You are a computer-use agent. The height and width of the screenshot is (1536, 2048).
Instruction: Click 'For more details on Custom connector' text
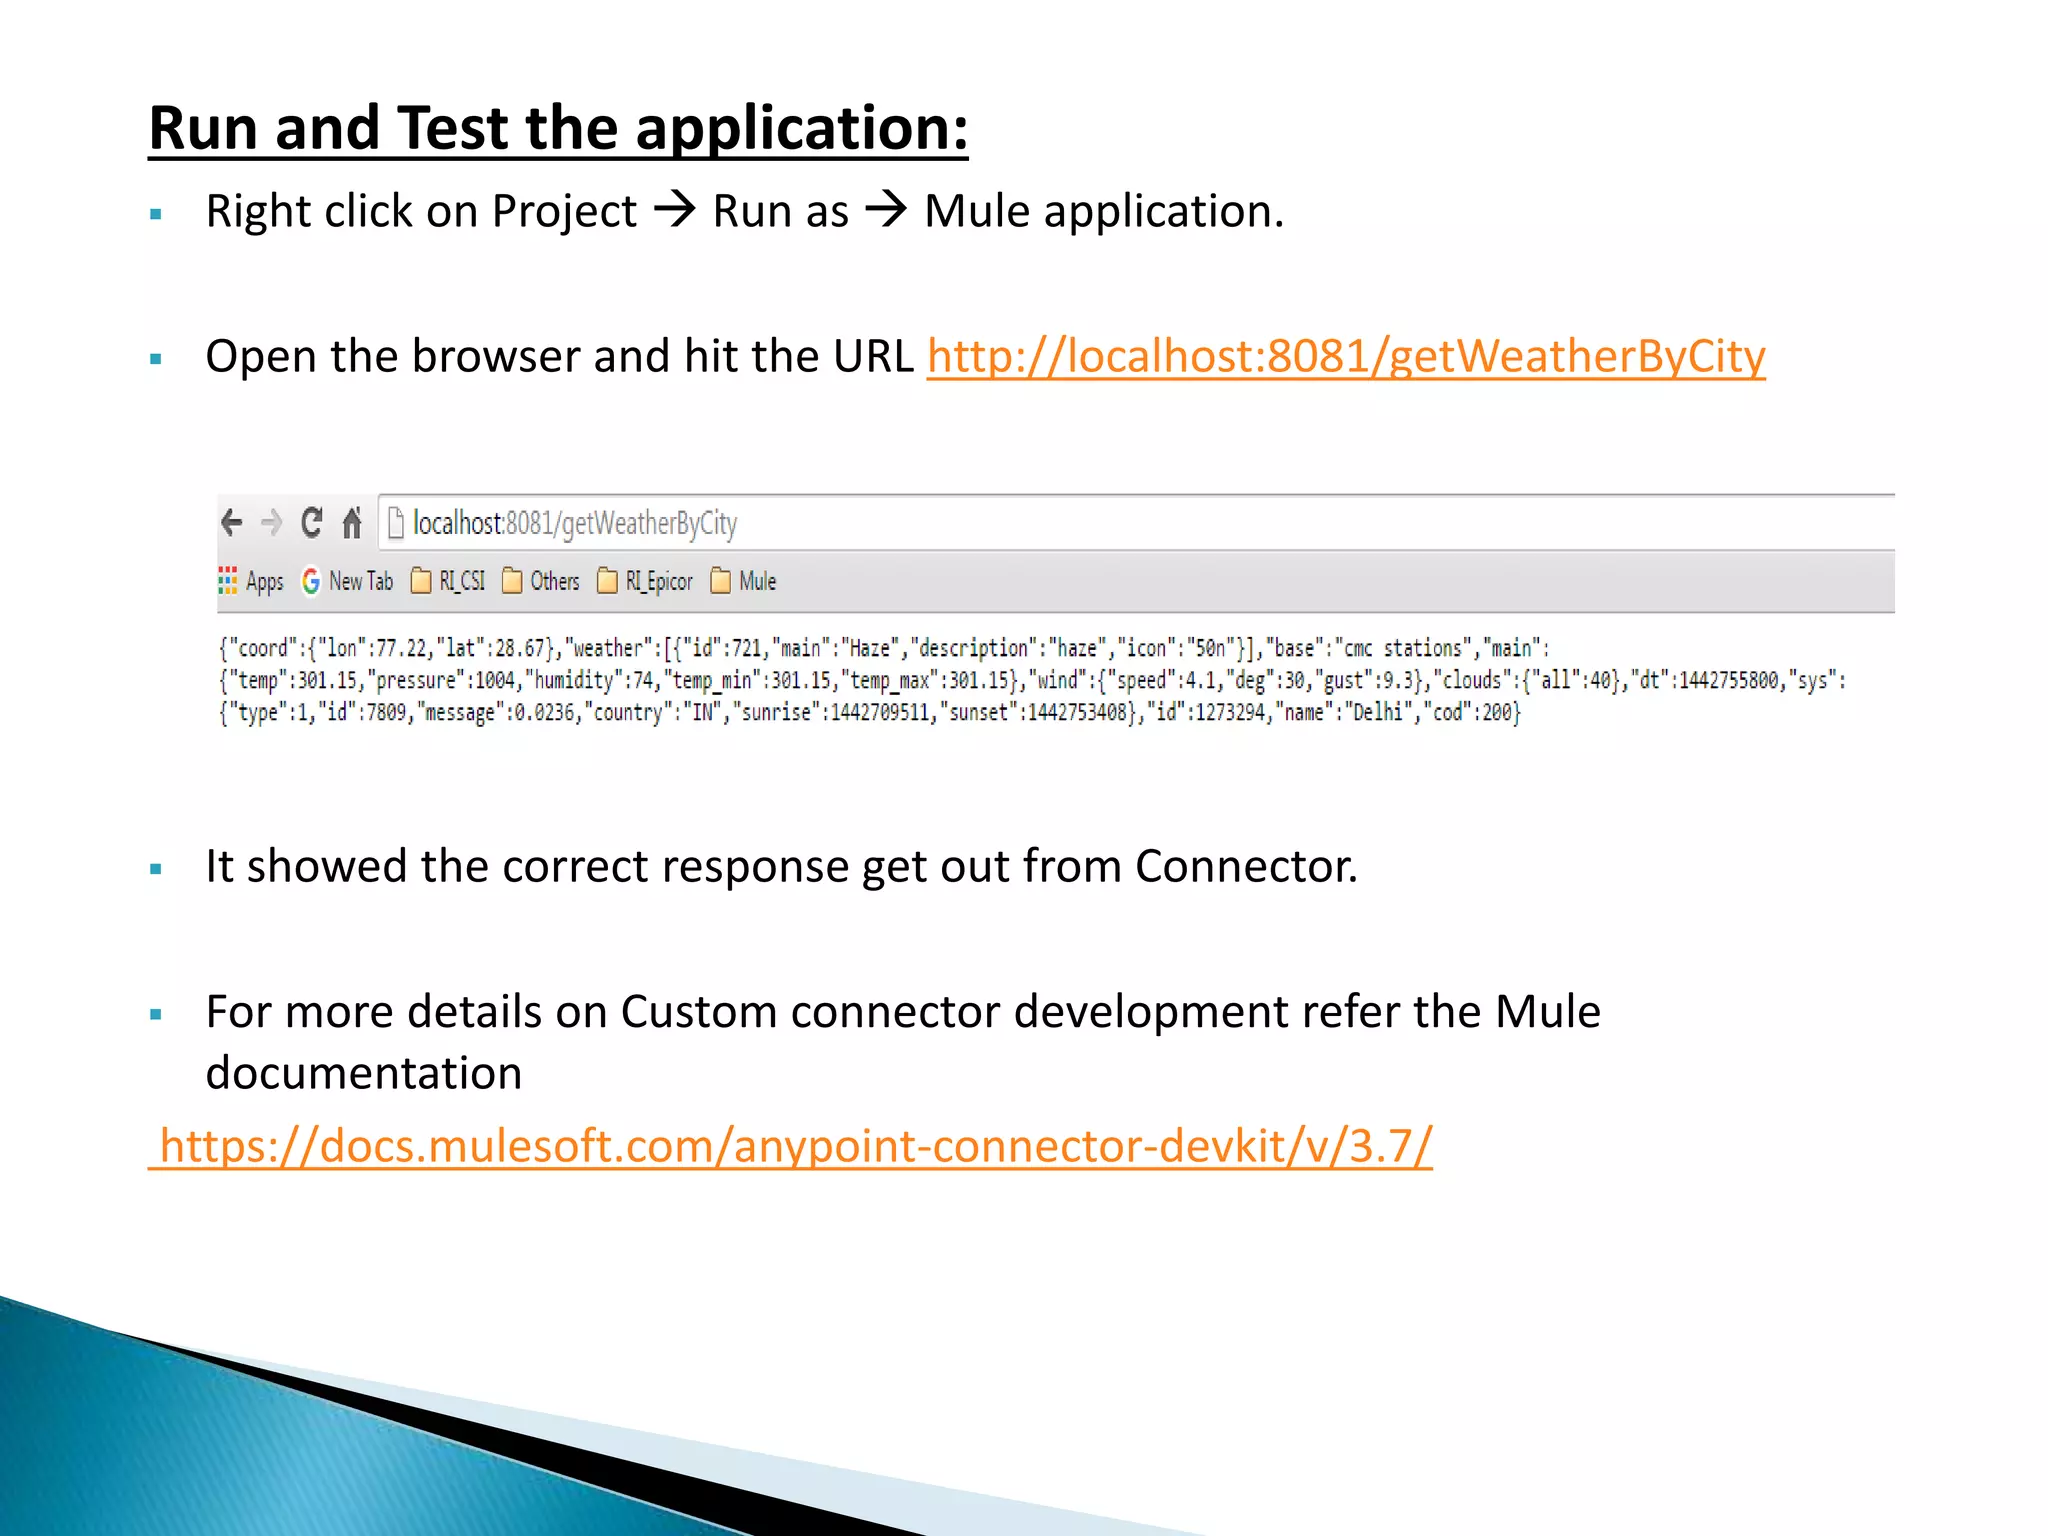tap(903, 1042)
